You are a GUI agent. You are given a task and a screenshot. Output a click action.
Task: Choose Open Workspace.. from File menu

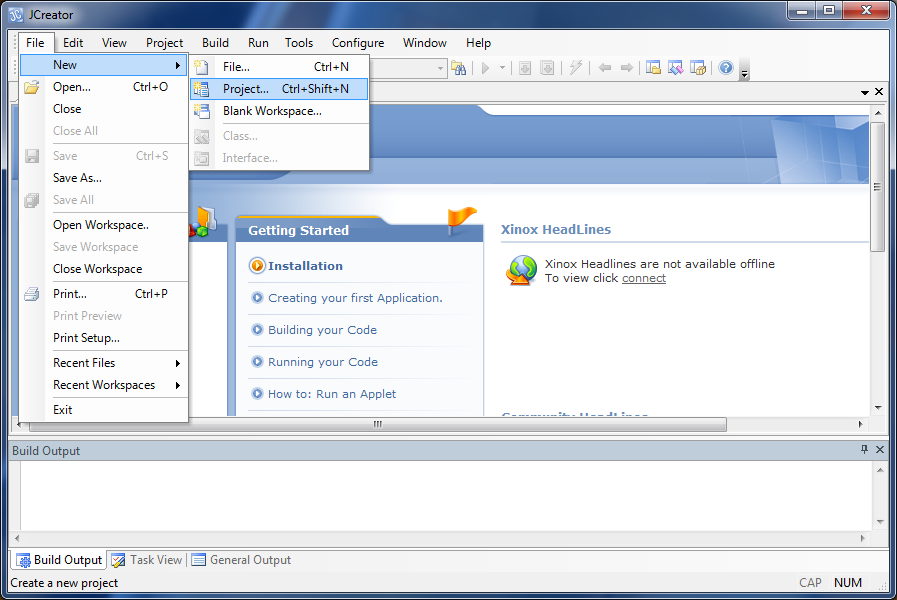104,225
